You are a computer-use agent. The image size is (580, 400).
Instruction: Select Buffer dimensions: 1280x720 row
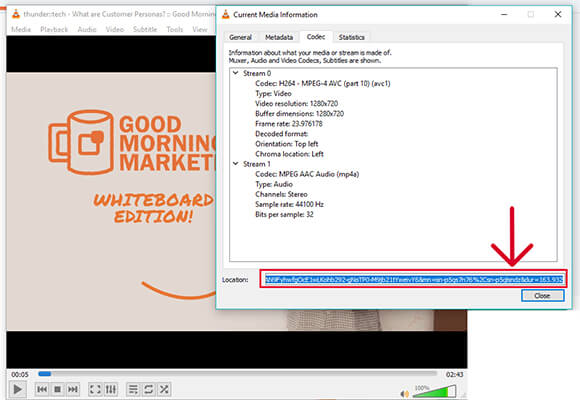[x=299, y=114]
